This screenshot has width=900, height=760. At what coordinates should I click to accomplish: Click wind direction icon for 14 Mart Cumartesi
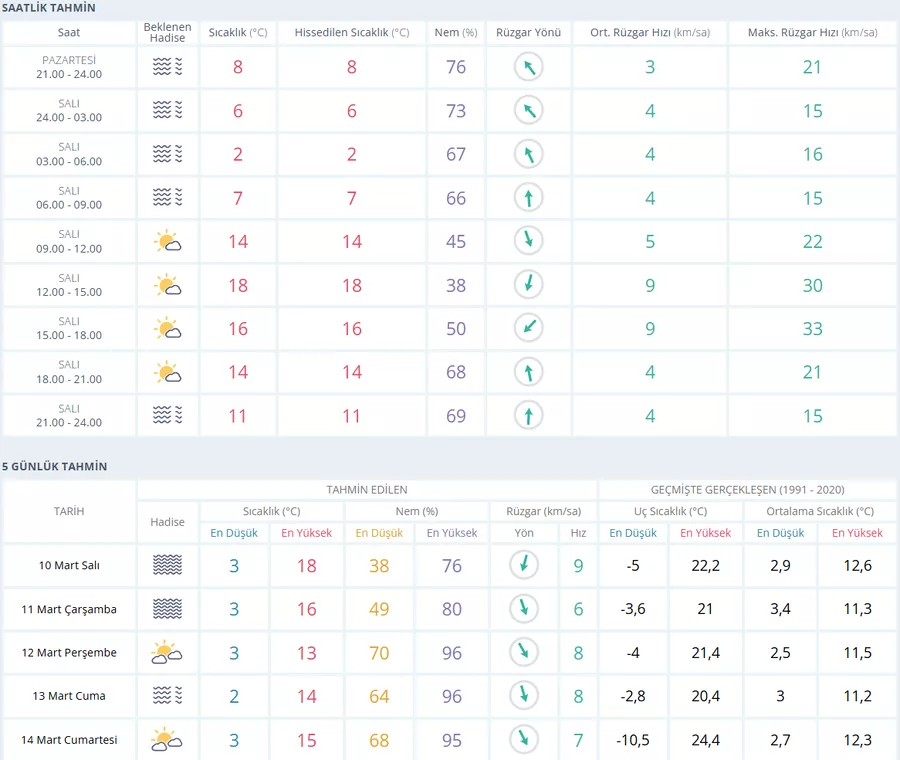[x=524, y=740]
